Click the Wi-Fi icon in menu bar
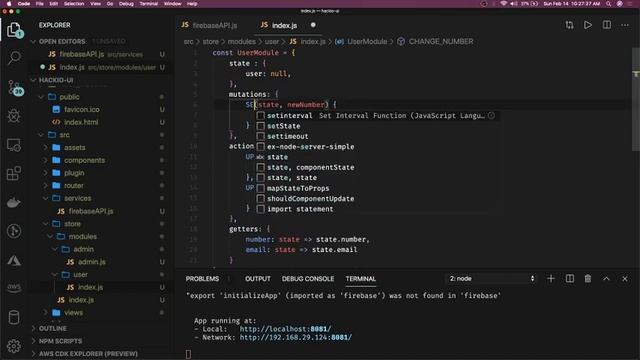The image size is (640, 360). [x=504, y=4]
